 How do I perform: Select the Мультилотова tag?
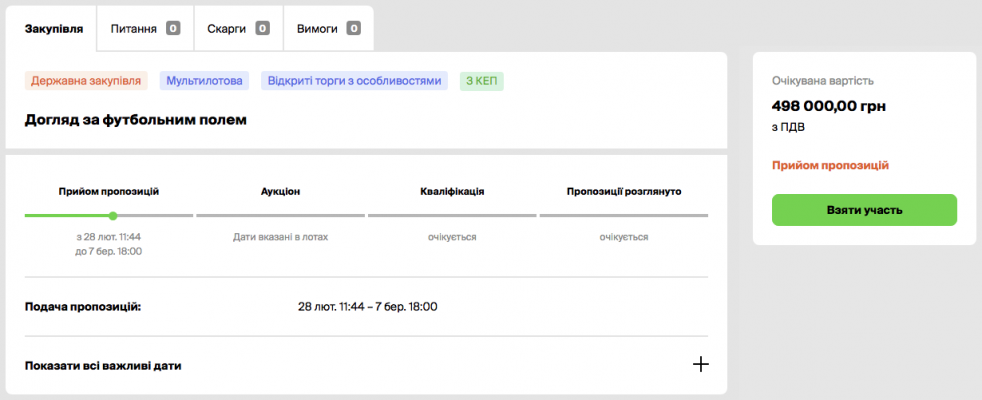[x=205, y=81]
